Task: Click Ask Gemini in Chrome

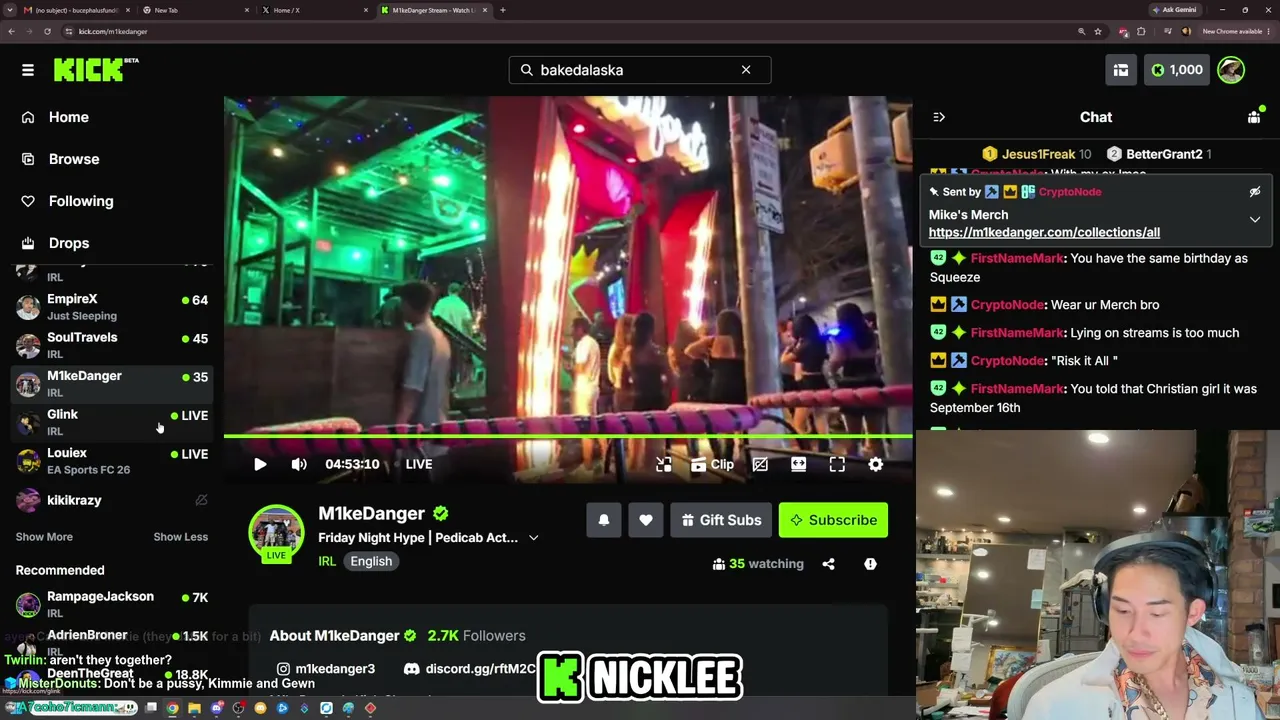Action: (x=1174, y=10)
